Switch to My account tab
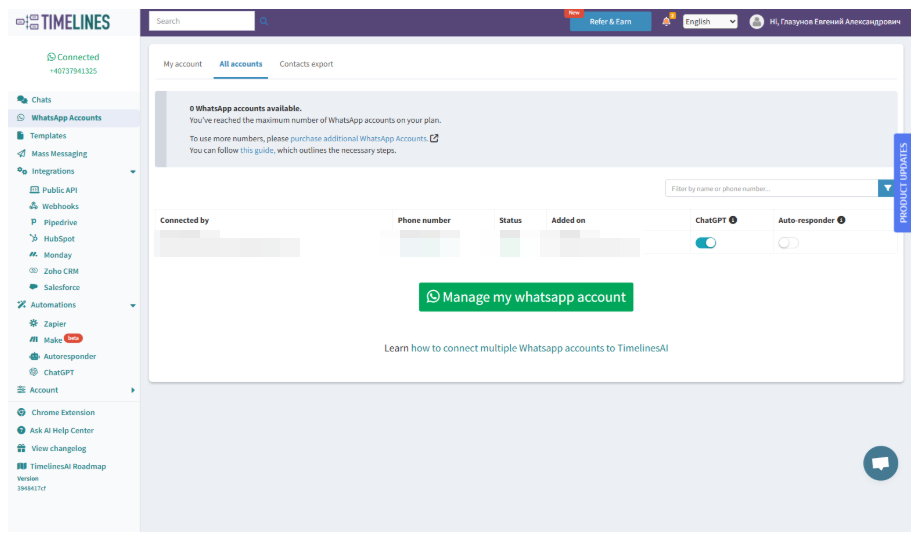915x538 pixels. 183,64
